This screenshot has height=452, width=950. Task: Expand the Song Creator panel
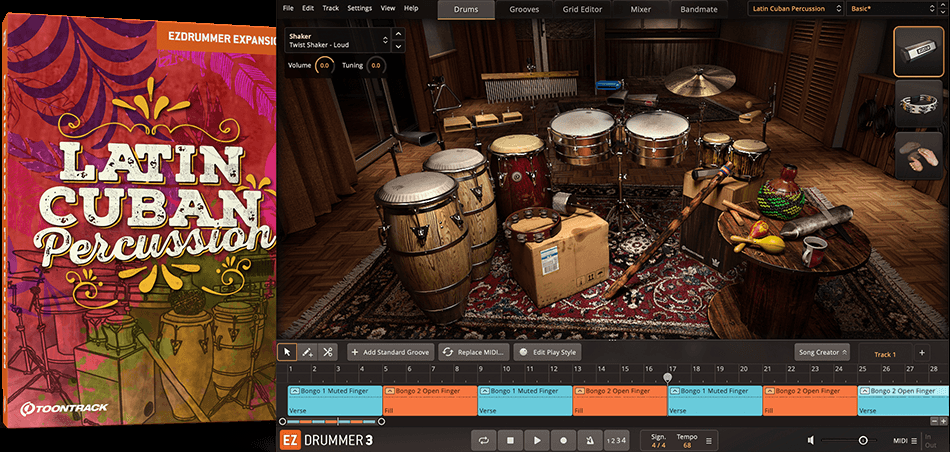[x=822, y=353]
